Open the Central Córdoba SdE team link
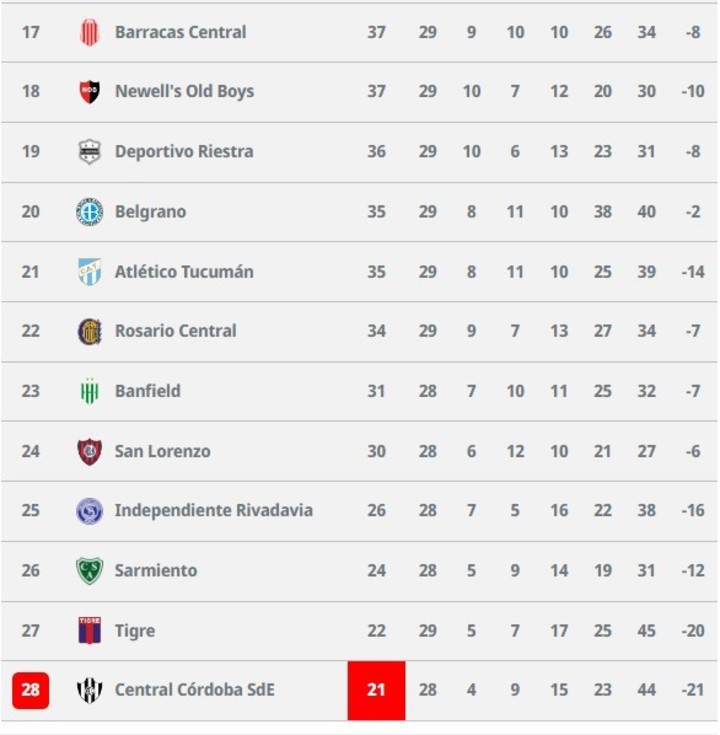This screenshot has height=735, width=720. (x=195, y=690)
